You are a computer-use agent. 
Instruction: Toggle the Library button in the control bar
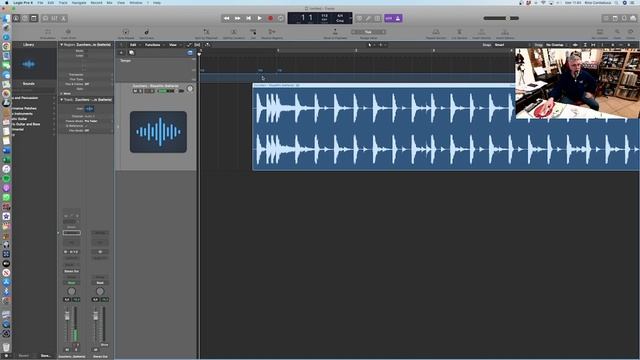(16, 18)
